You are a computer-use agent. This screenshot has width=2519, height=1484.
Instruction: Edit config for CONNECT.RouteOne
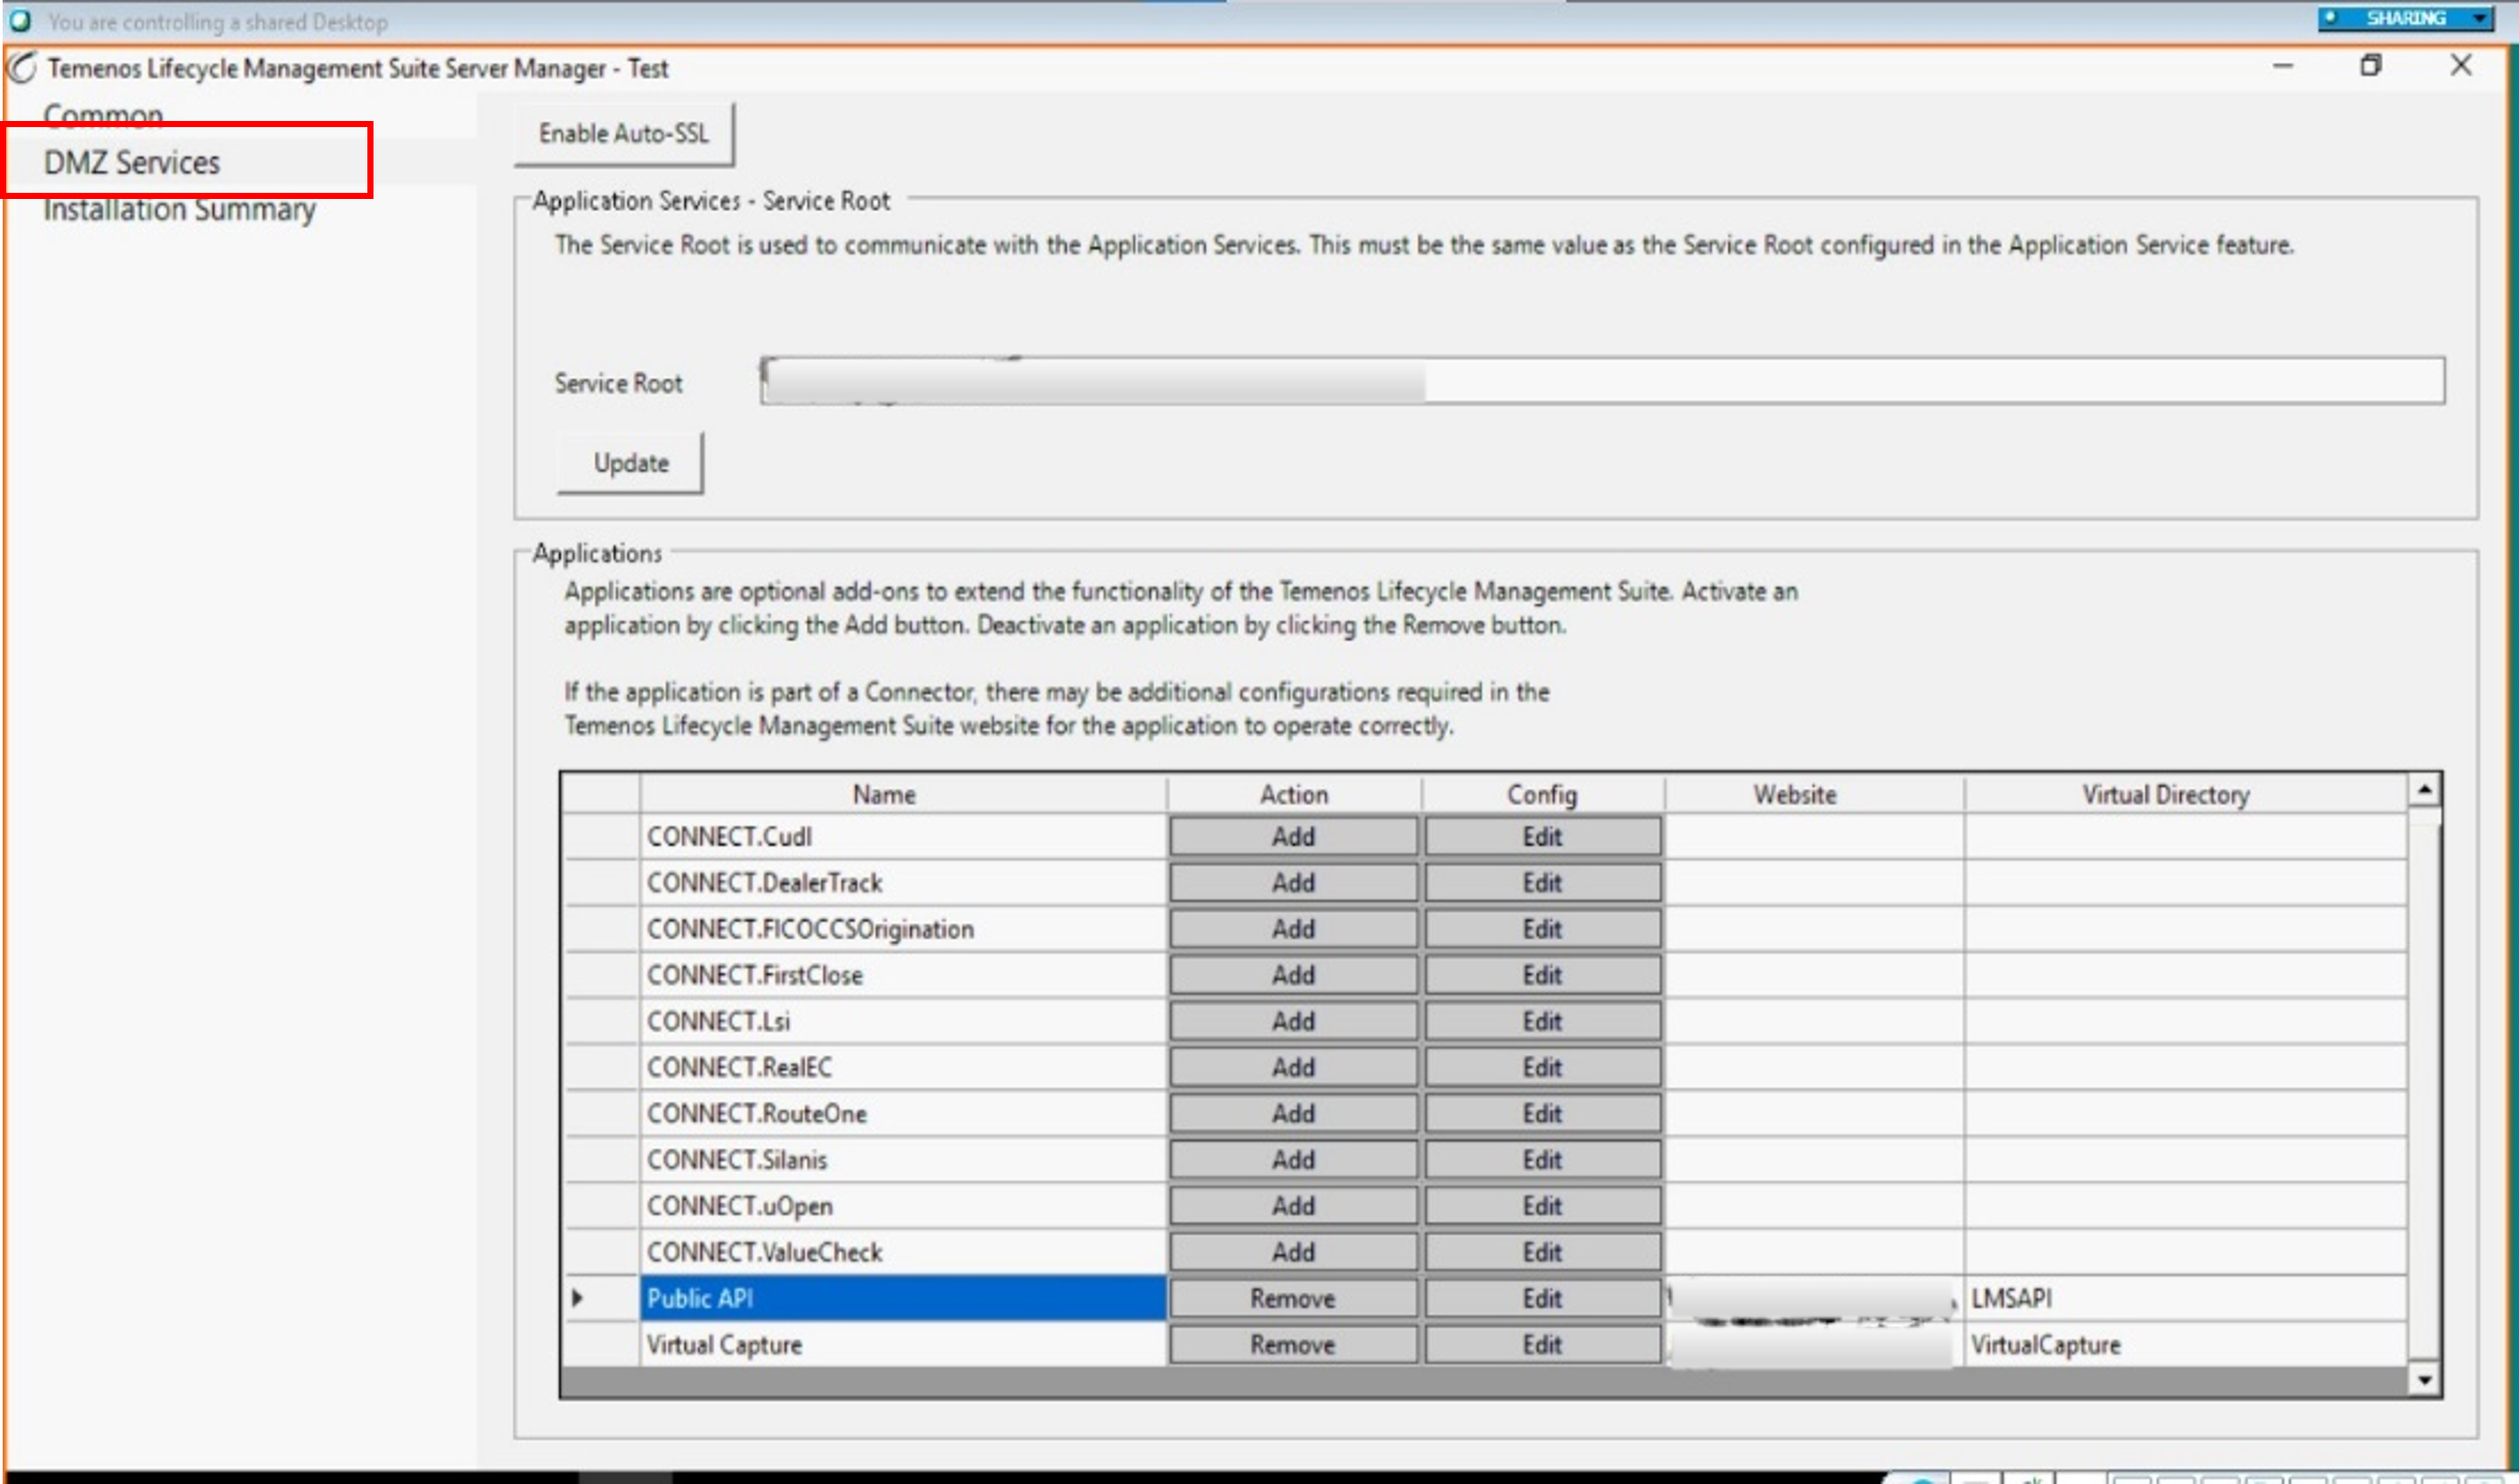1542,1113
